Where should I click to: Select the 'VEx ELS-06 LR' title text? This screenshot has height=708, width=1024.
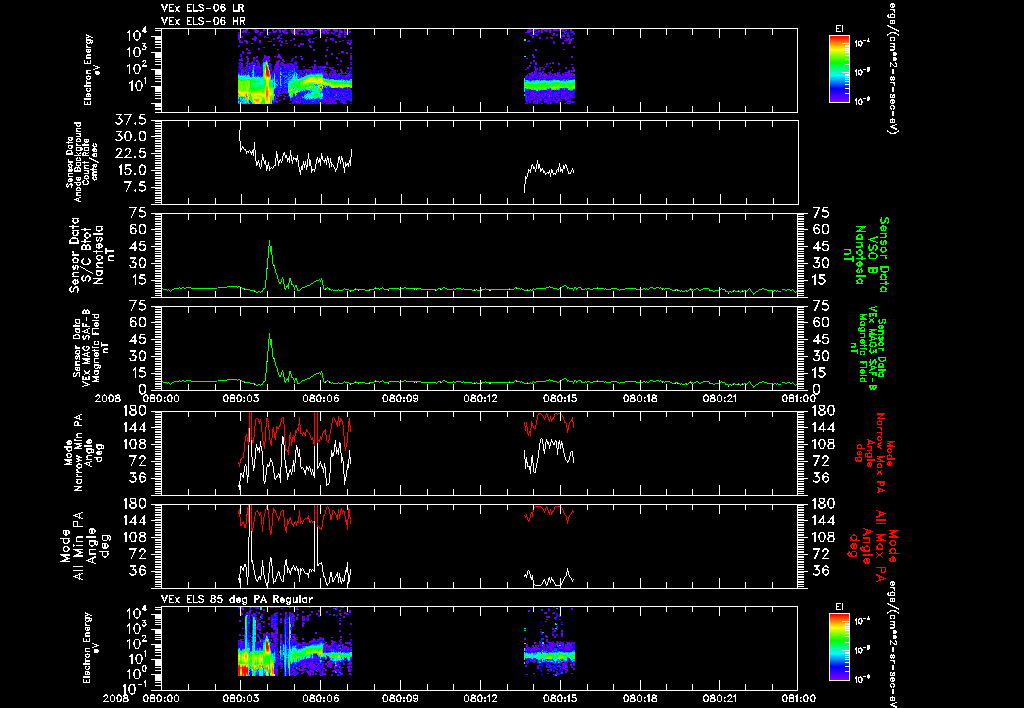click(x=203, y=8)
